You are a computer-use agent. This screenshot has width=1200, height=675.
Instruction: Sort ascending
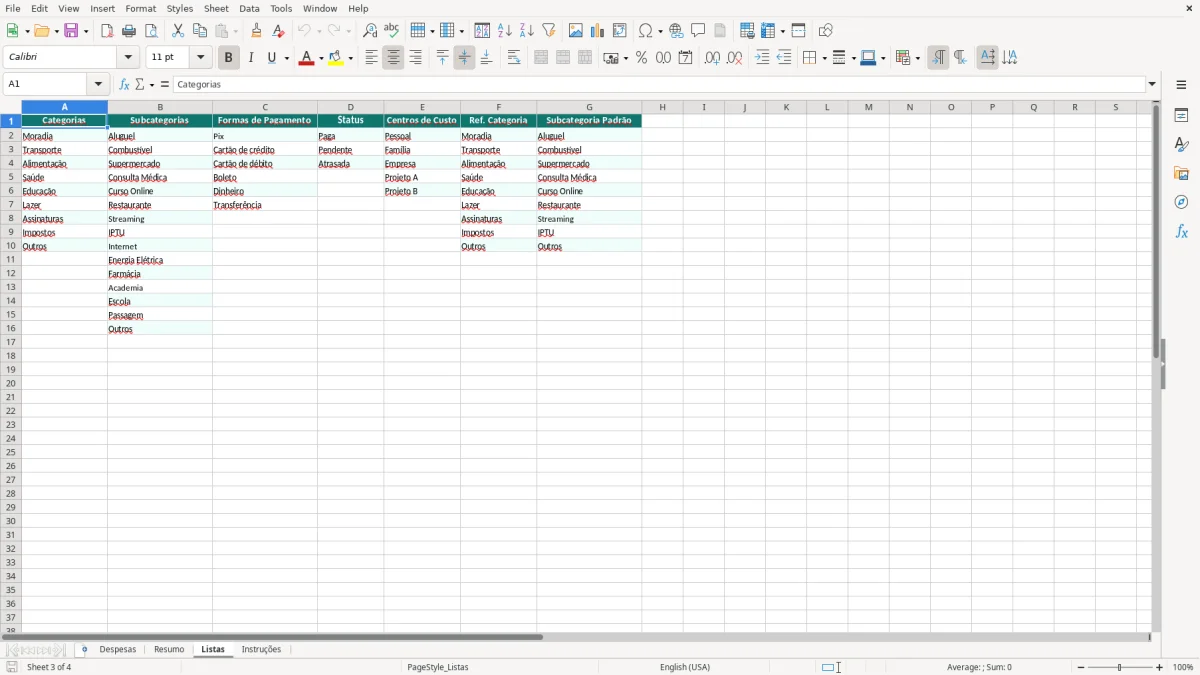(504, 31)
